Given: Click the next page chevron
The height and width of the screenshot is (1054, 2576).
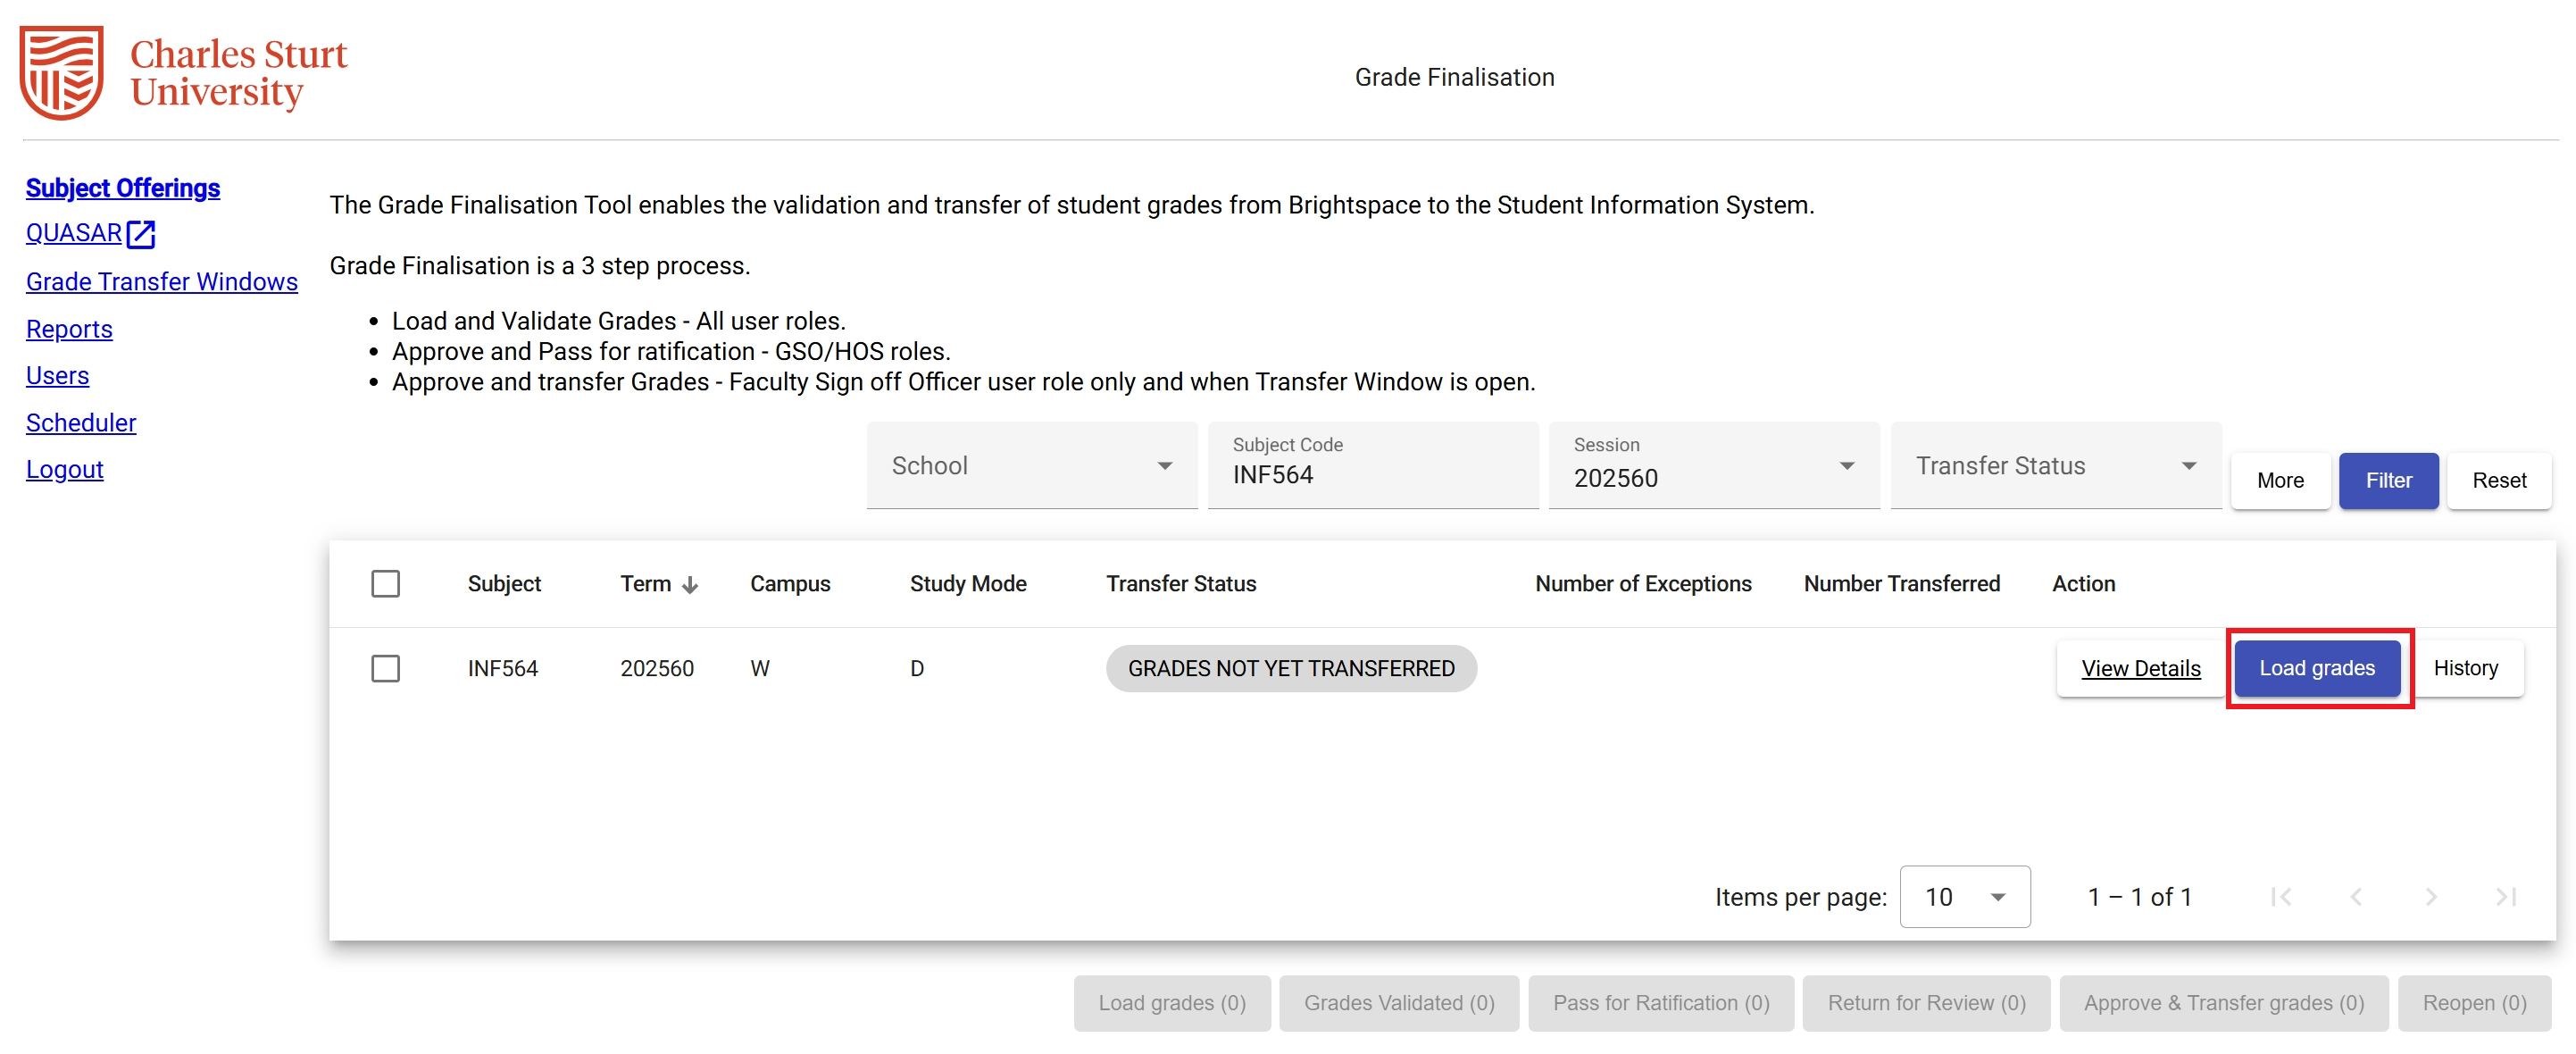Looking at the screenshot, I should coord(2431,897).
